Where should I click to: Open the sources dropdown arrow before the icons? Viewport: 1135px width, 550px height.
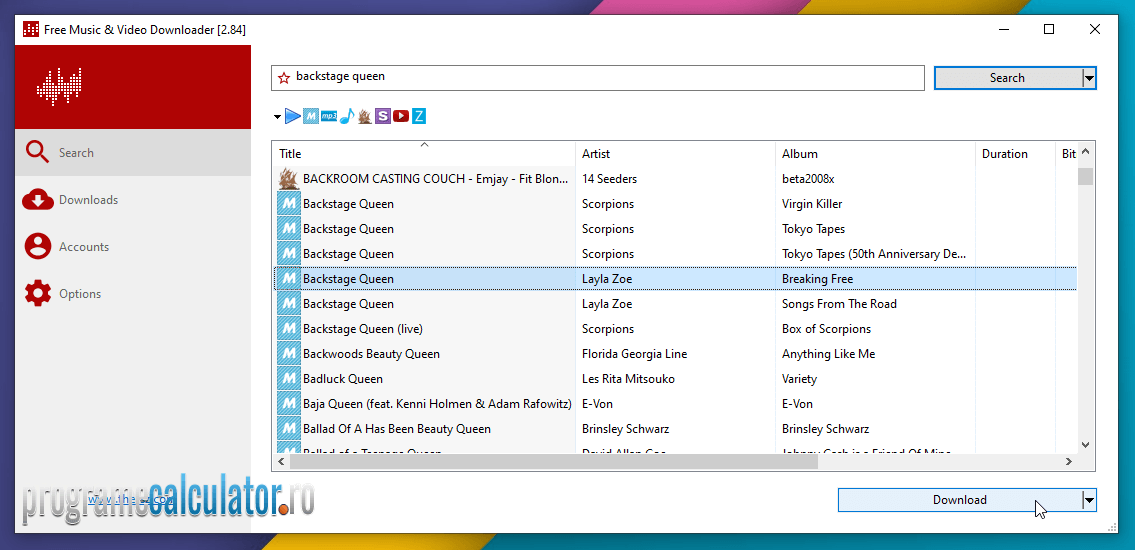pyautogui.click(x=277, y=116)
